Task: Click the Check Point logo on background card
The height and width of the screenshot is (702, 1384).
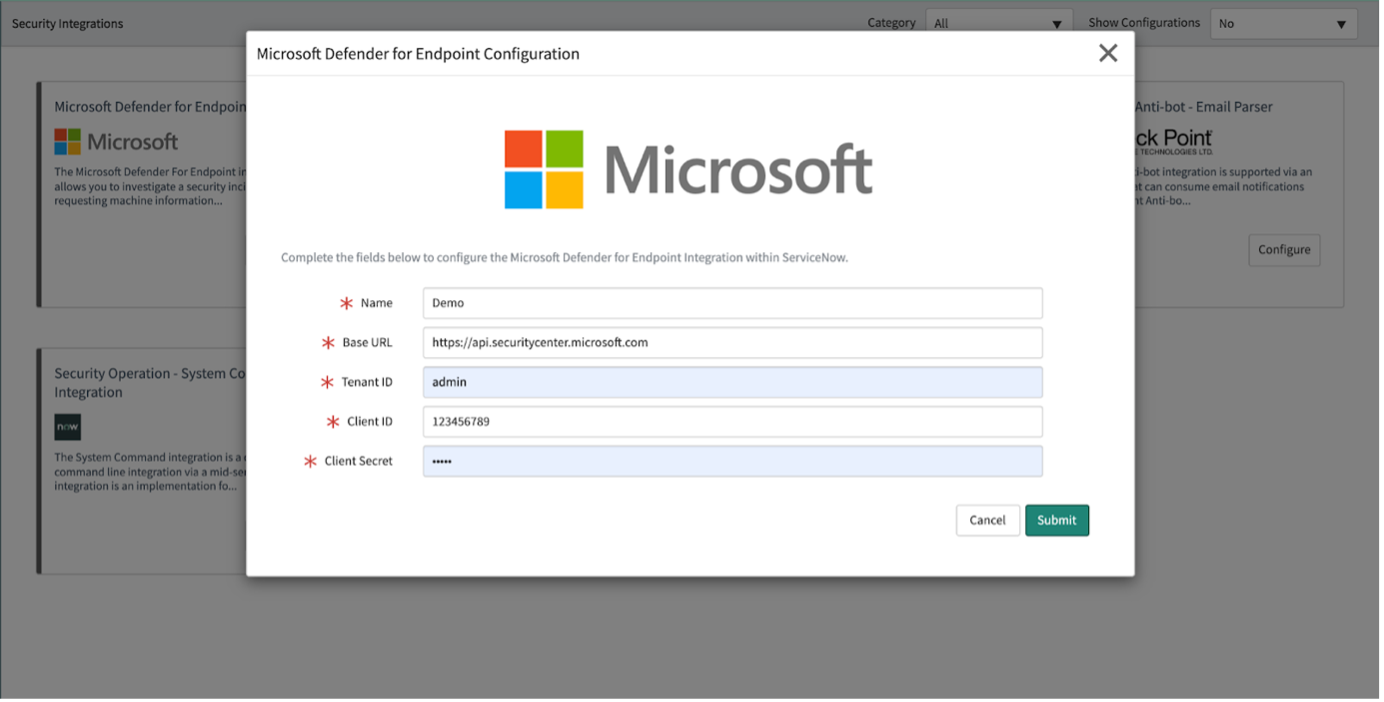Action: (x=1174, y=141)
